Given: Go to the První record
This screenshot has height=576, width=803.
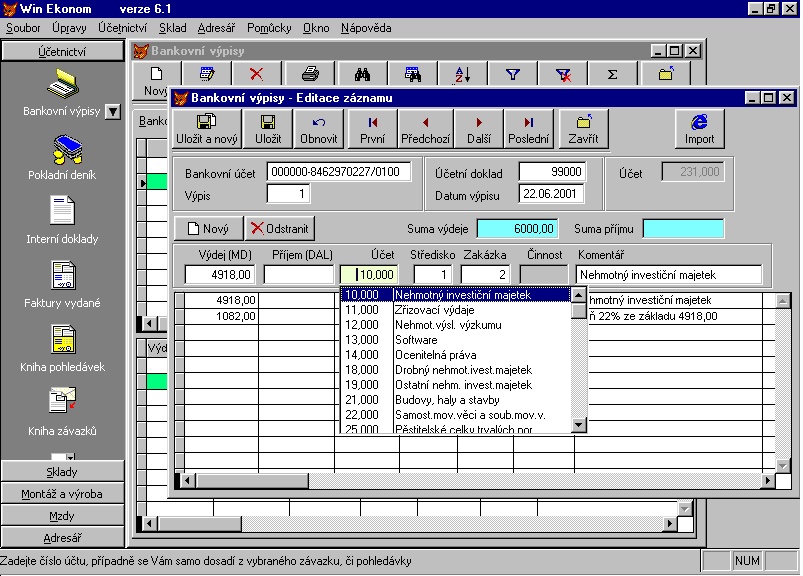Looking at the screenshot, I should point(372,129).
